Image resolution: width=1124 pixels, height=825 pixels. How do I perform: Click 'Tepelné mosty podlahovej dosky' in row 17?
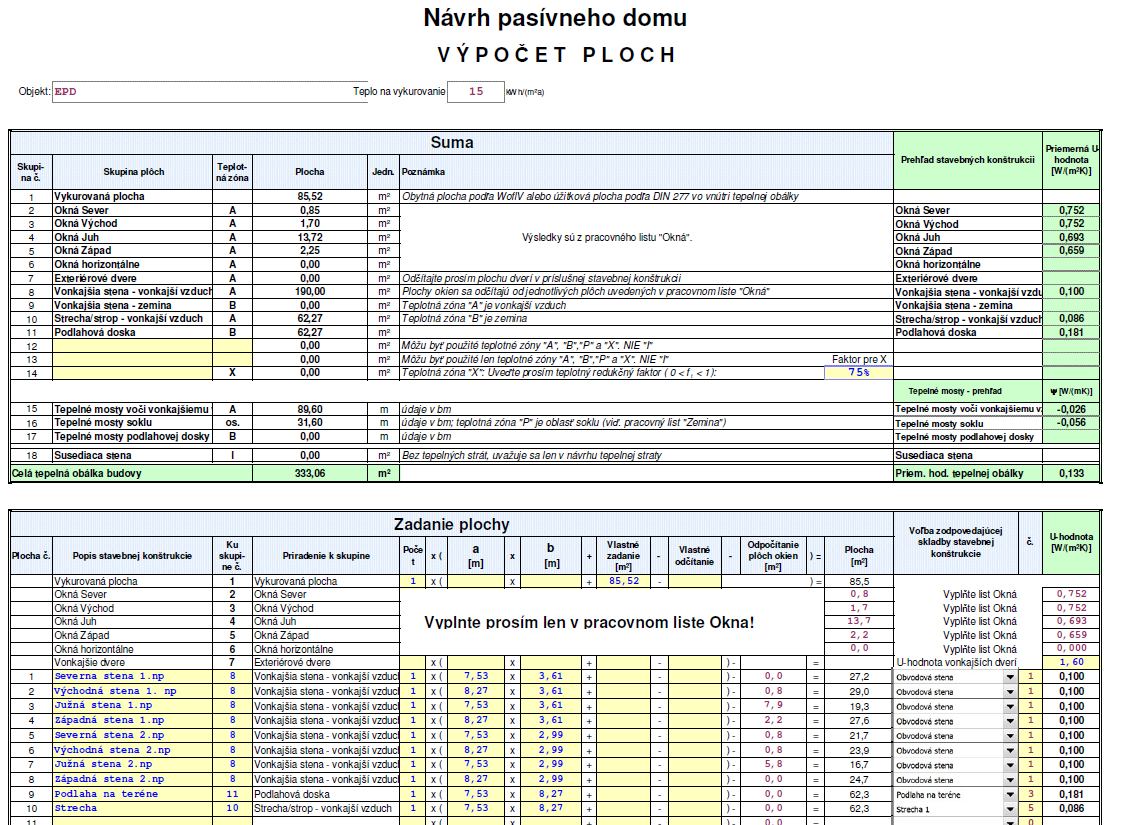(133, 437)
